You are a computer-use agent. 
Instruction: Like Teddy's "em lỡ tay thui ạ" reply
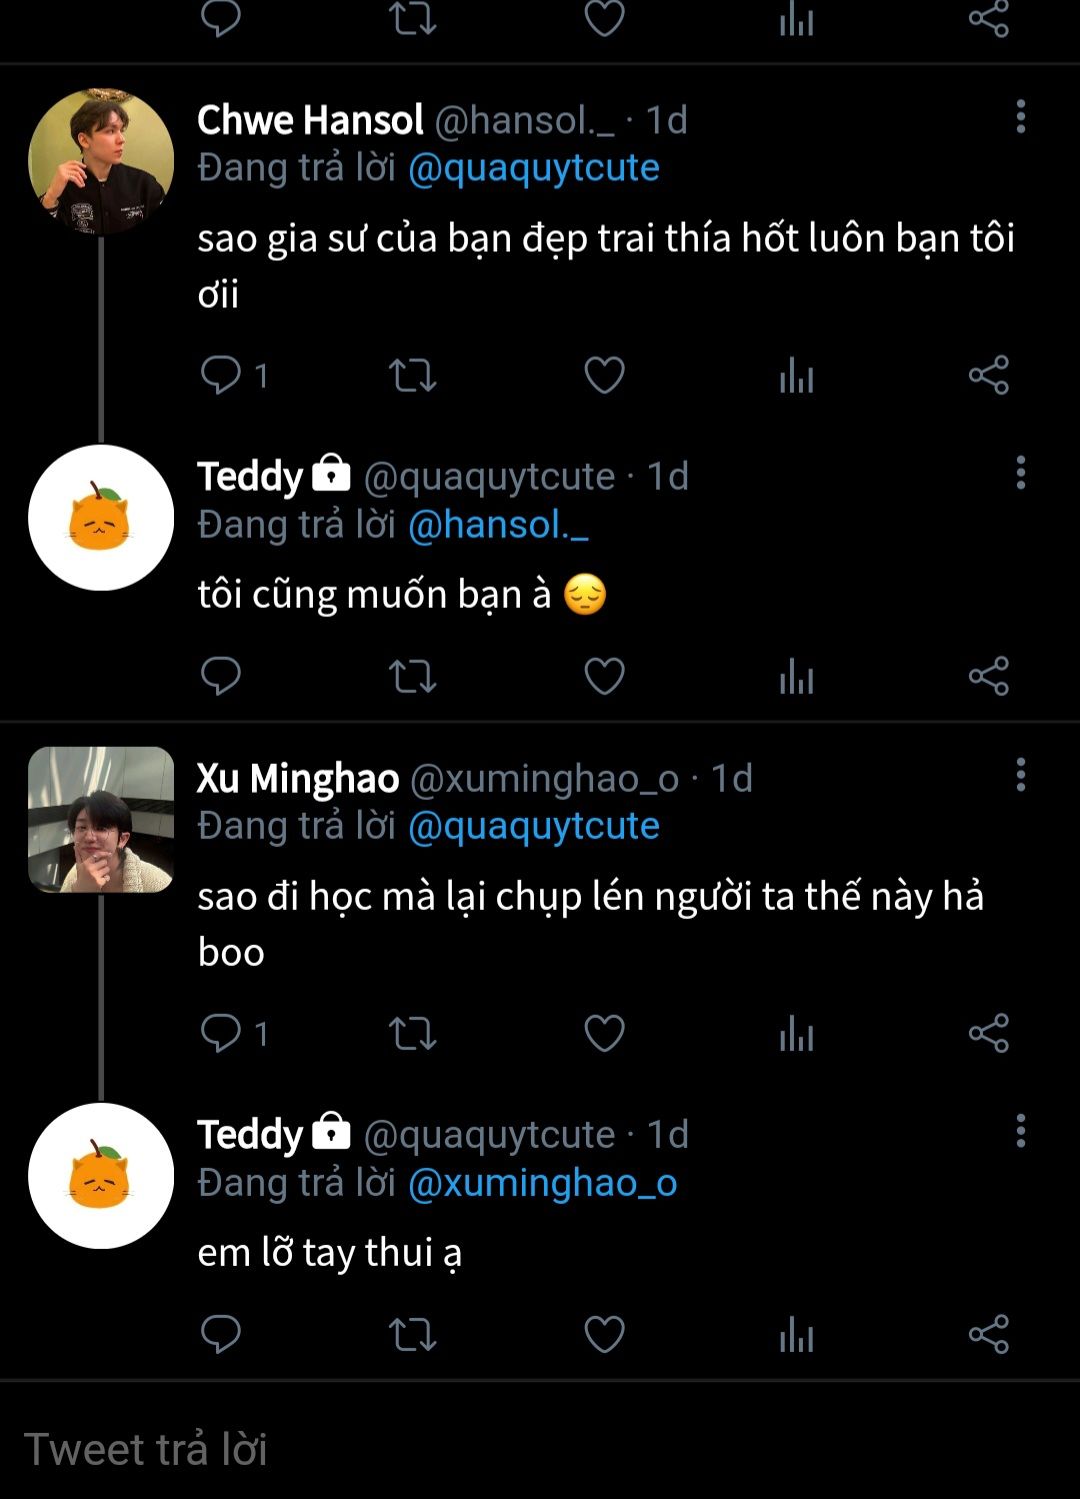[x=604, y=1334]
